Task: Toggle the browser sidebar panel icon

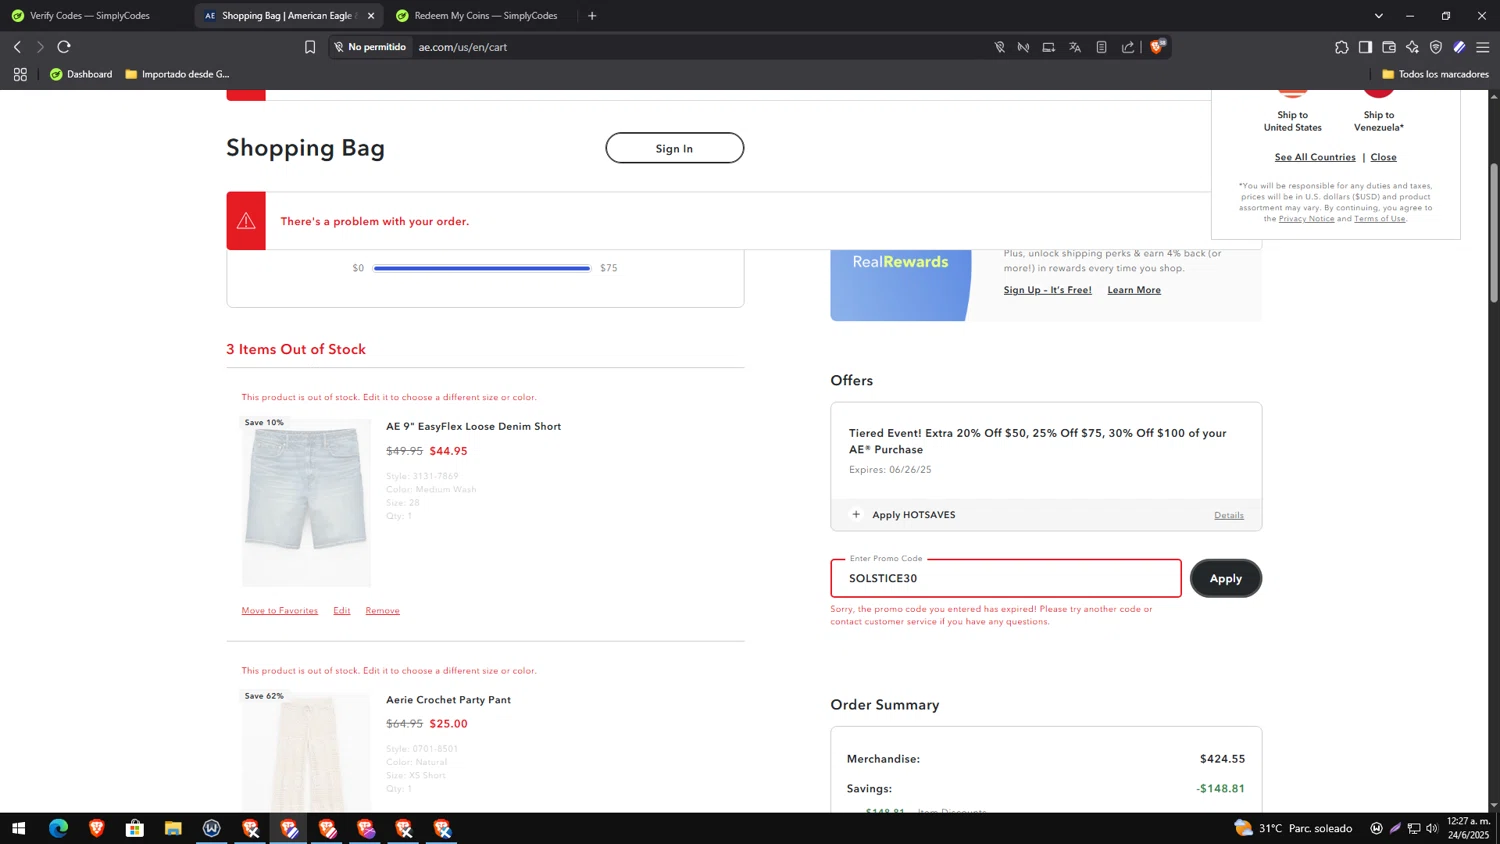Action: click(x=1365, y=47)
